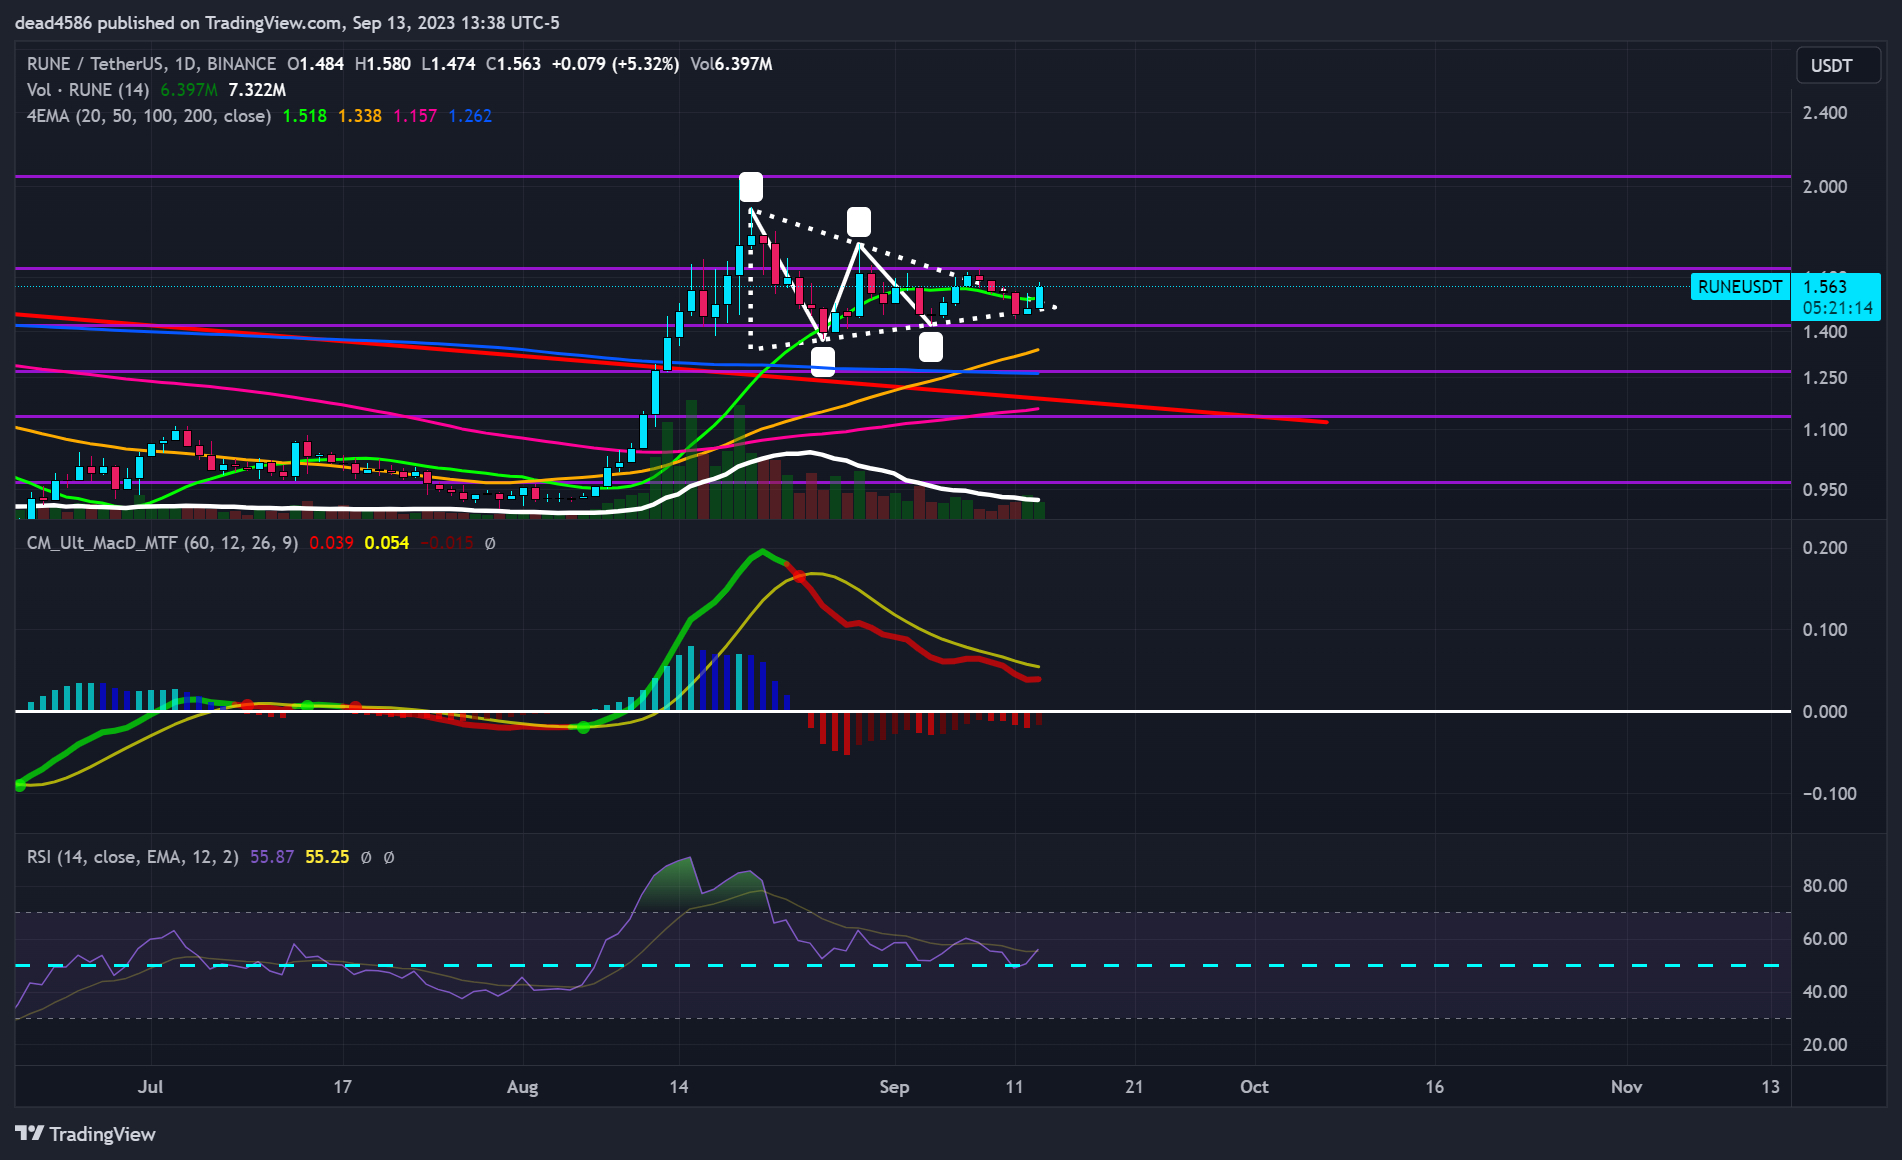Click the L1.474 low value
This screenshot has width=1902, height=1160.
coord(448,64)
